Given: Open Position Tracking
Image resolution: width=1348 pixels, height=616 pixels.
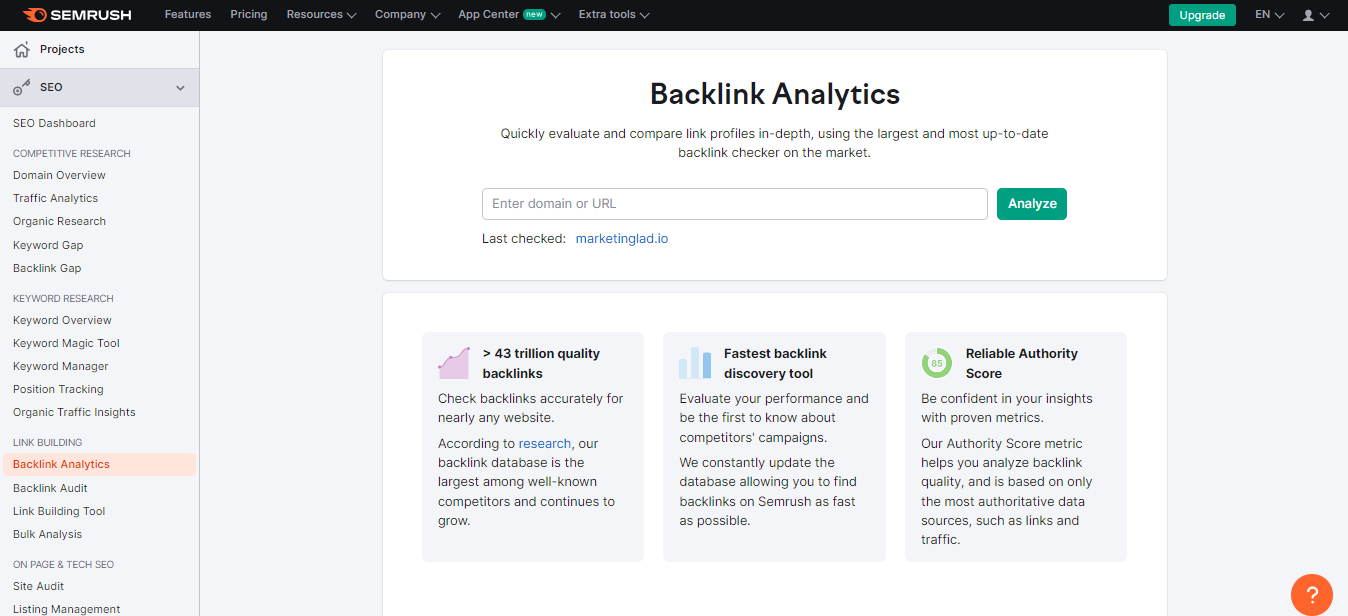Looking at the screenshot, I should 58,389.
